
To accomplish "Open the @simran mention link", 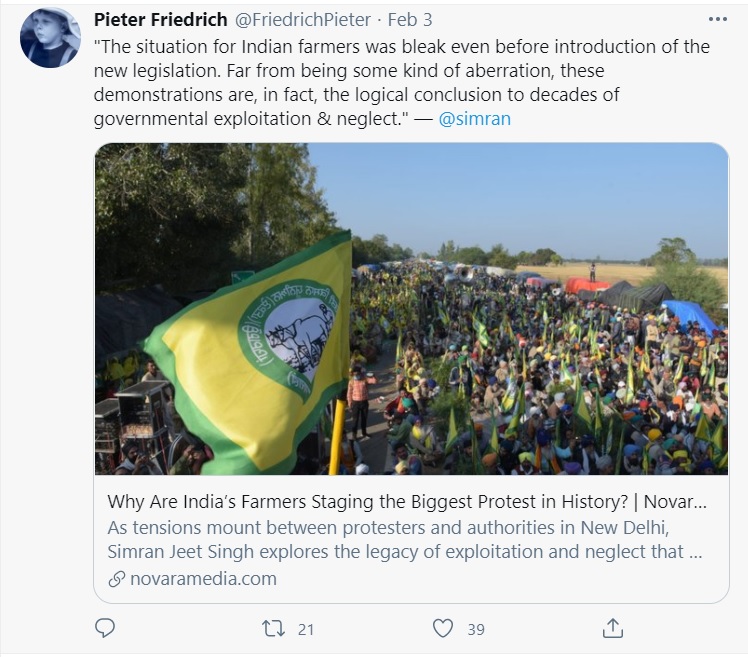I will pyautogui.click(x=475, y=119).
